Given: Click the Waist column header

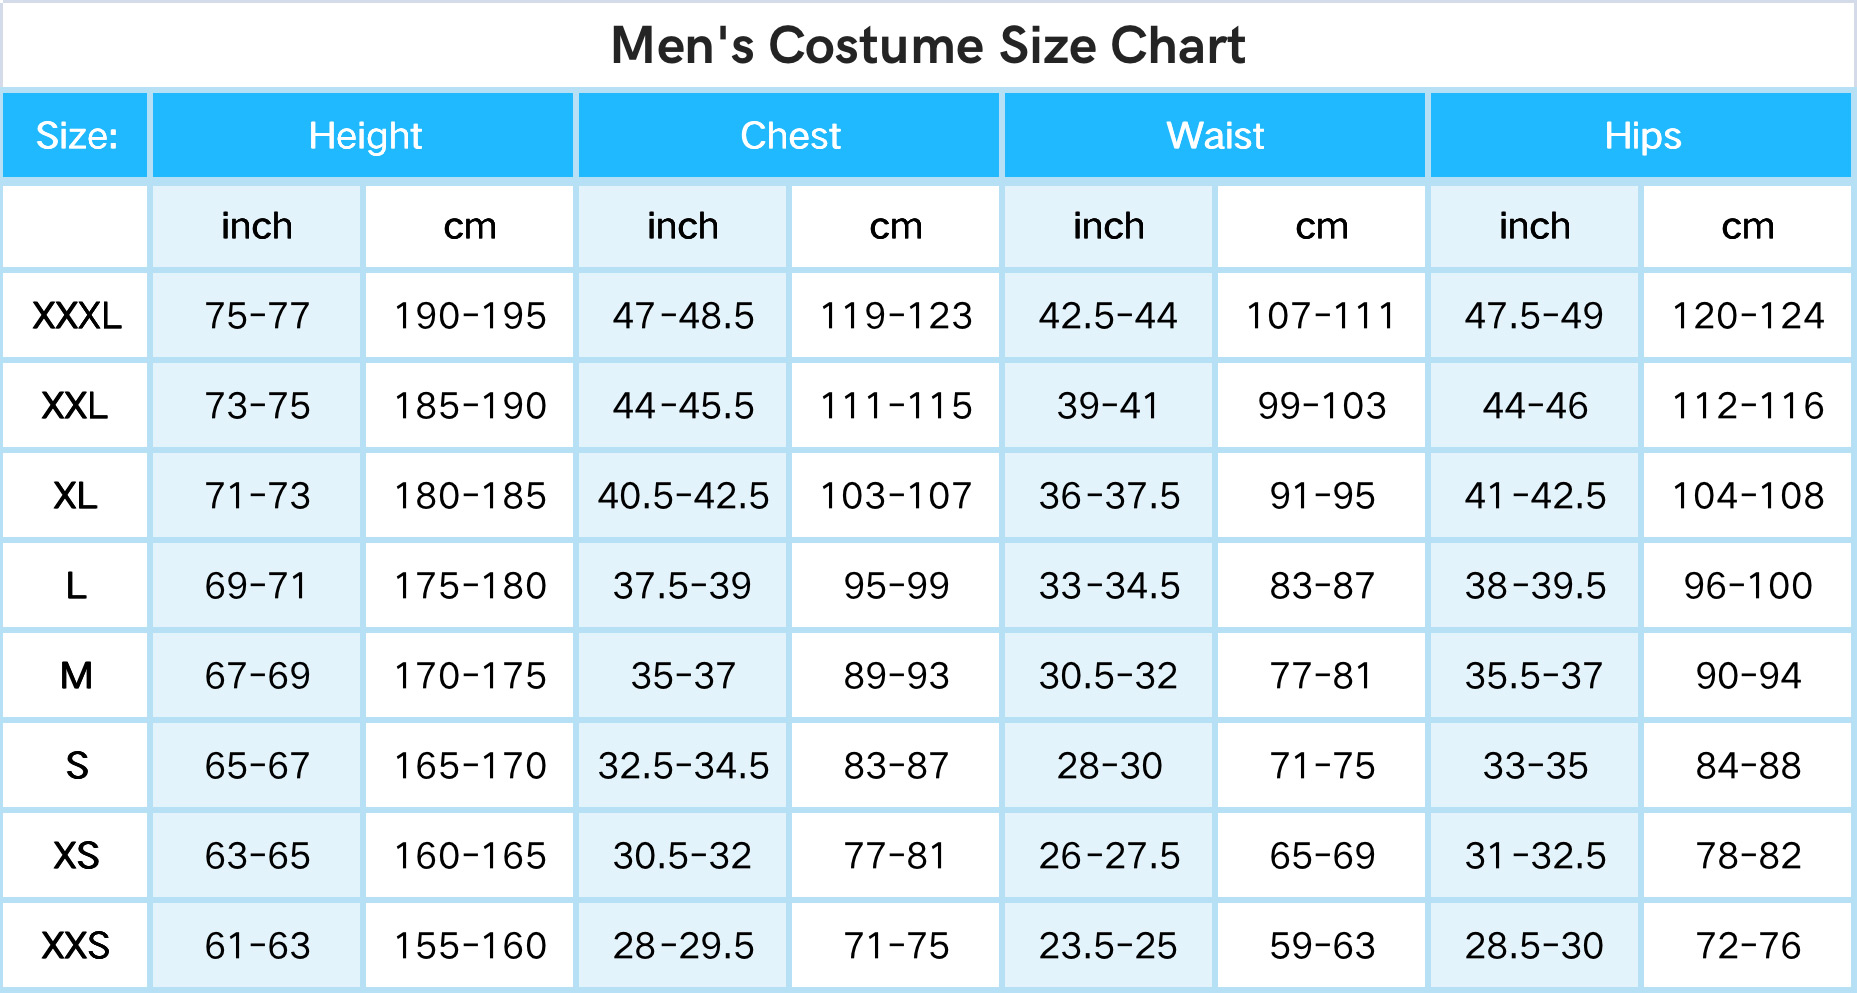Looking at the screenshot, I should [1215, 136].
